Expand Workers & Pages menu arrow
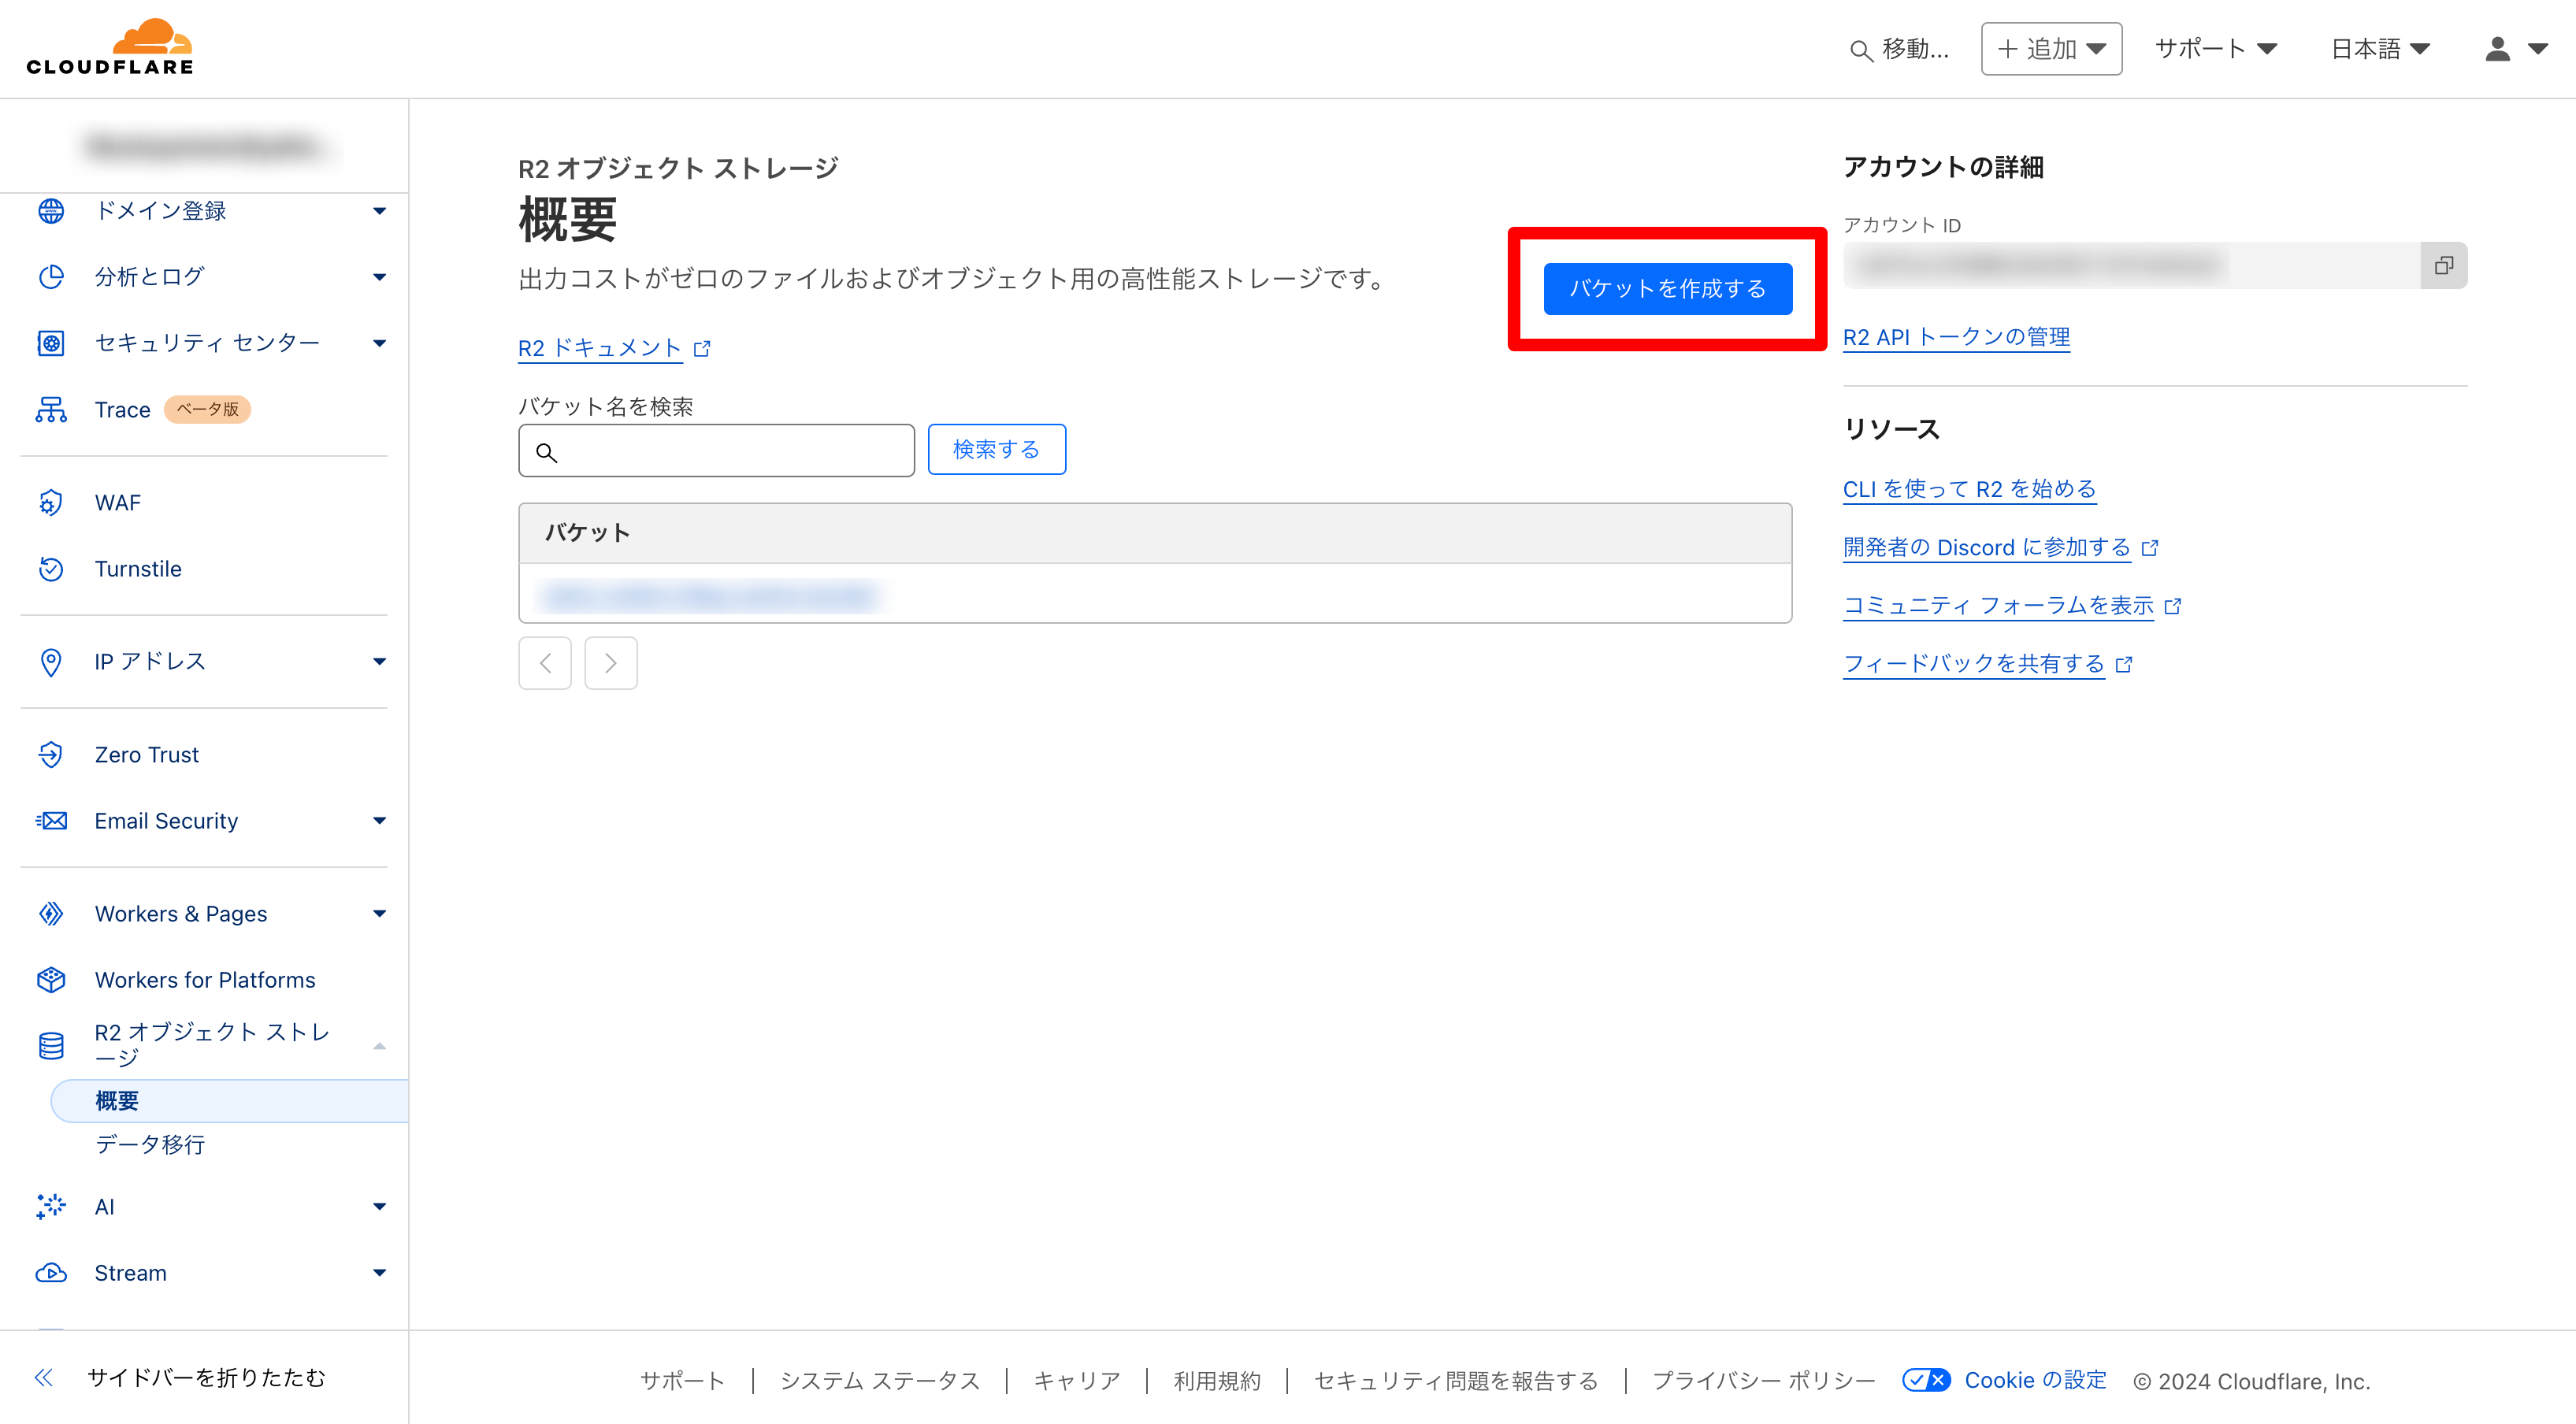The width and height of the screenshot is (2576, 1424). tap(379, 914)
